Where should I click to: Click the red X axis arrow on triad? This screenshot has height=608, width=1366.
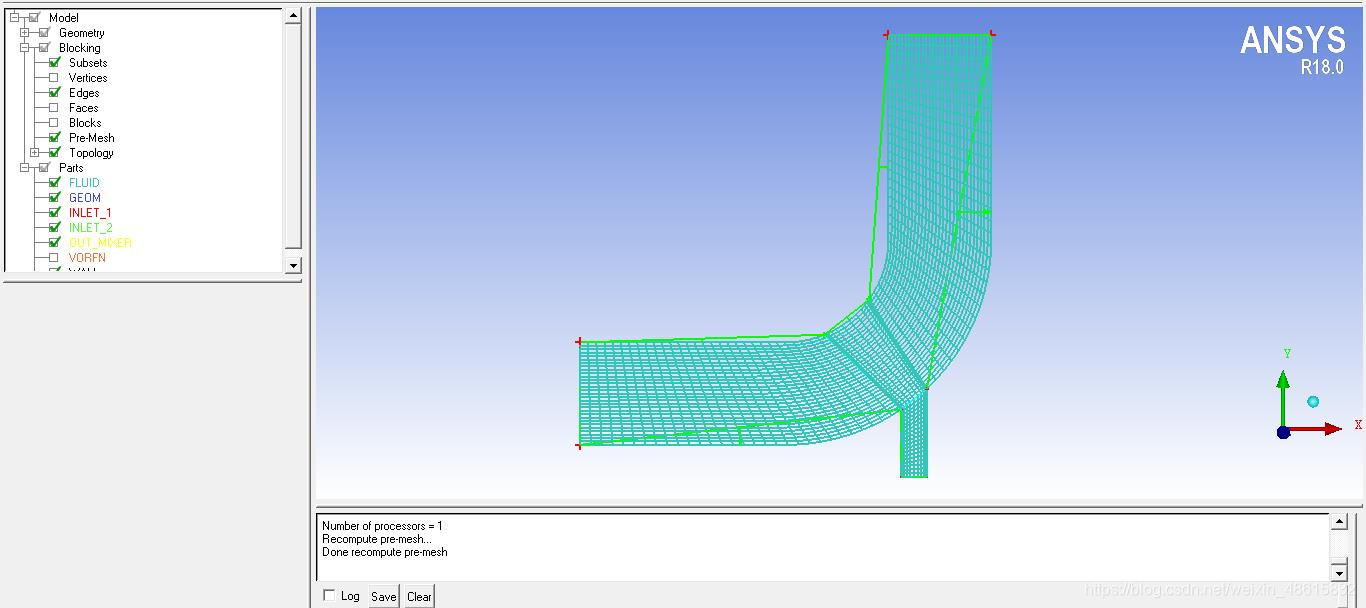click(x=1331, y=429)
